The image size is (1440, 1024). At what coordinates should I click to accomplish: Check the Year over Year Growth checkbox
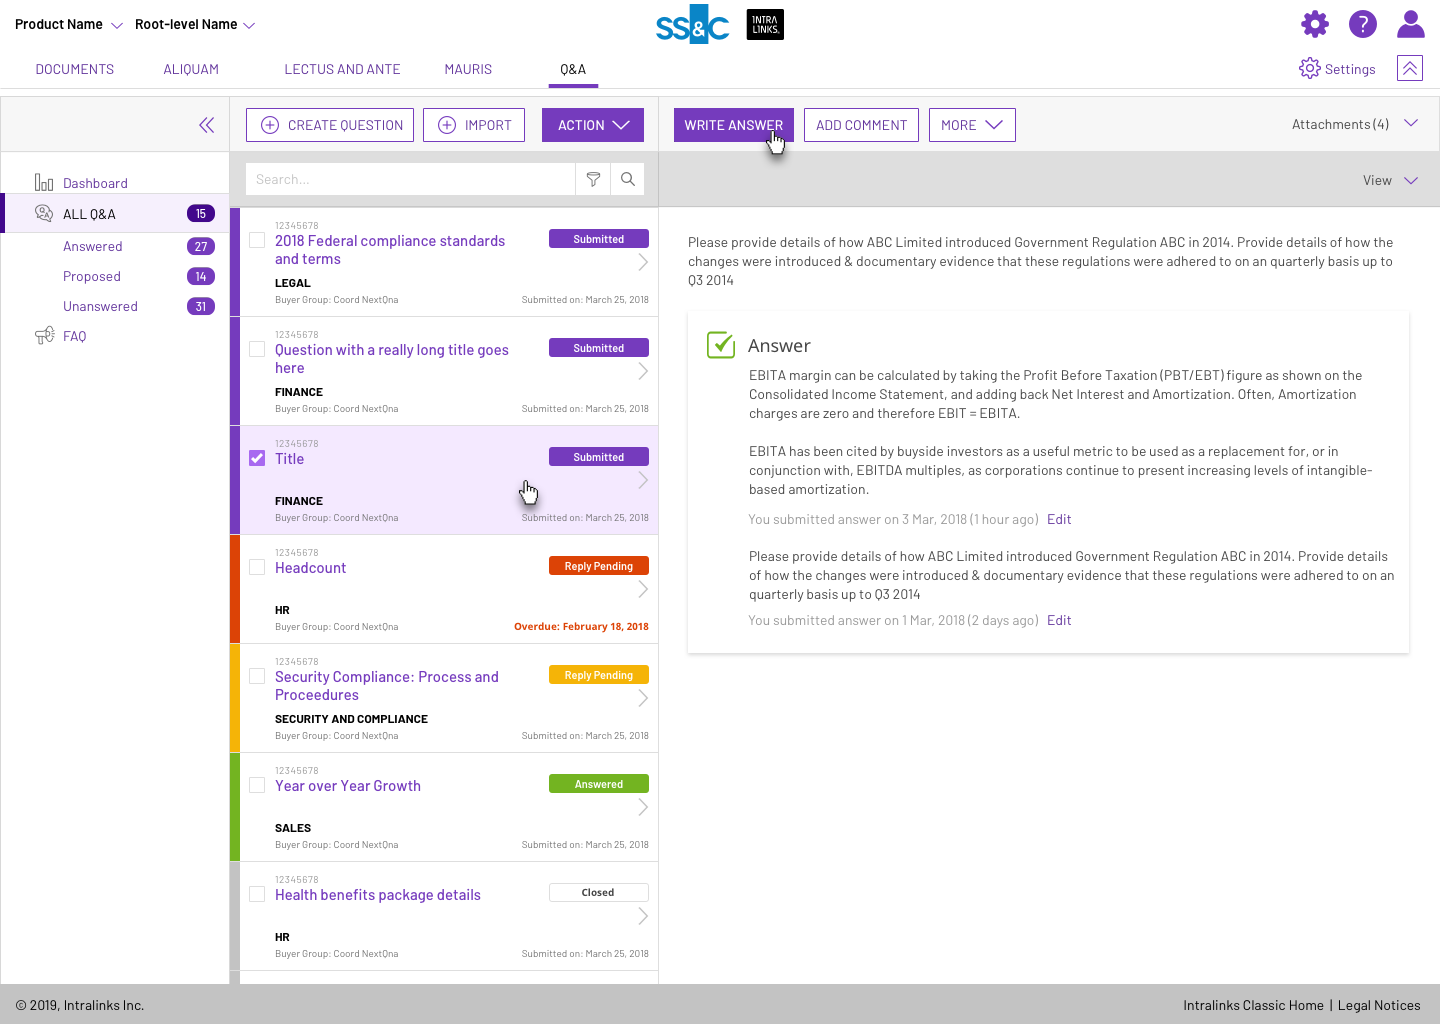pos(257,785)
